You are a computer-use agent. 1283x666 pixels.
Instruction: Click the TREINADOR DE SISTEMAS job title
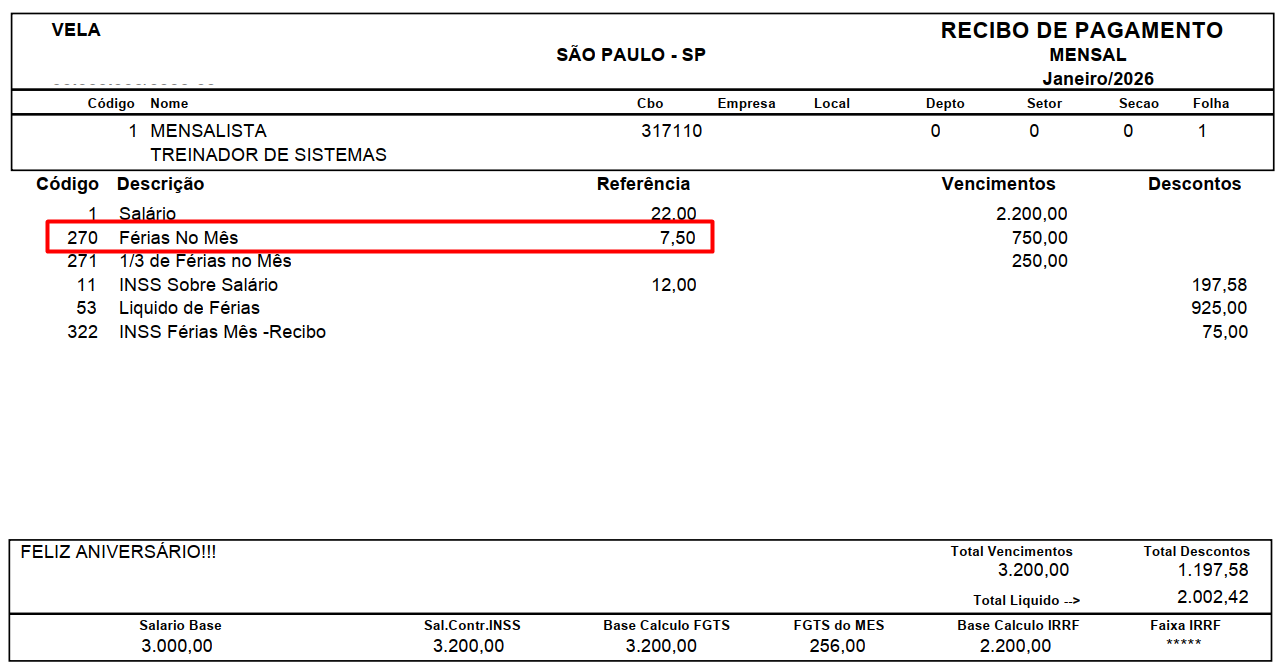(x=268, y=155)
